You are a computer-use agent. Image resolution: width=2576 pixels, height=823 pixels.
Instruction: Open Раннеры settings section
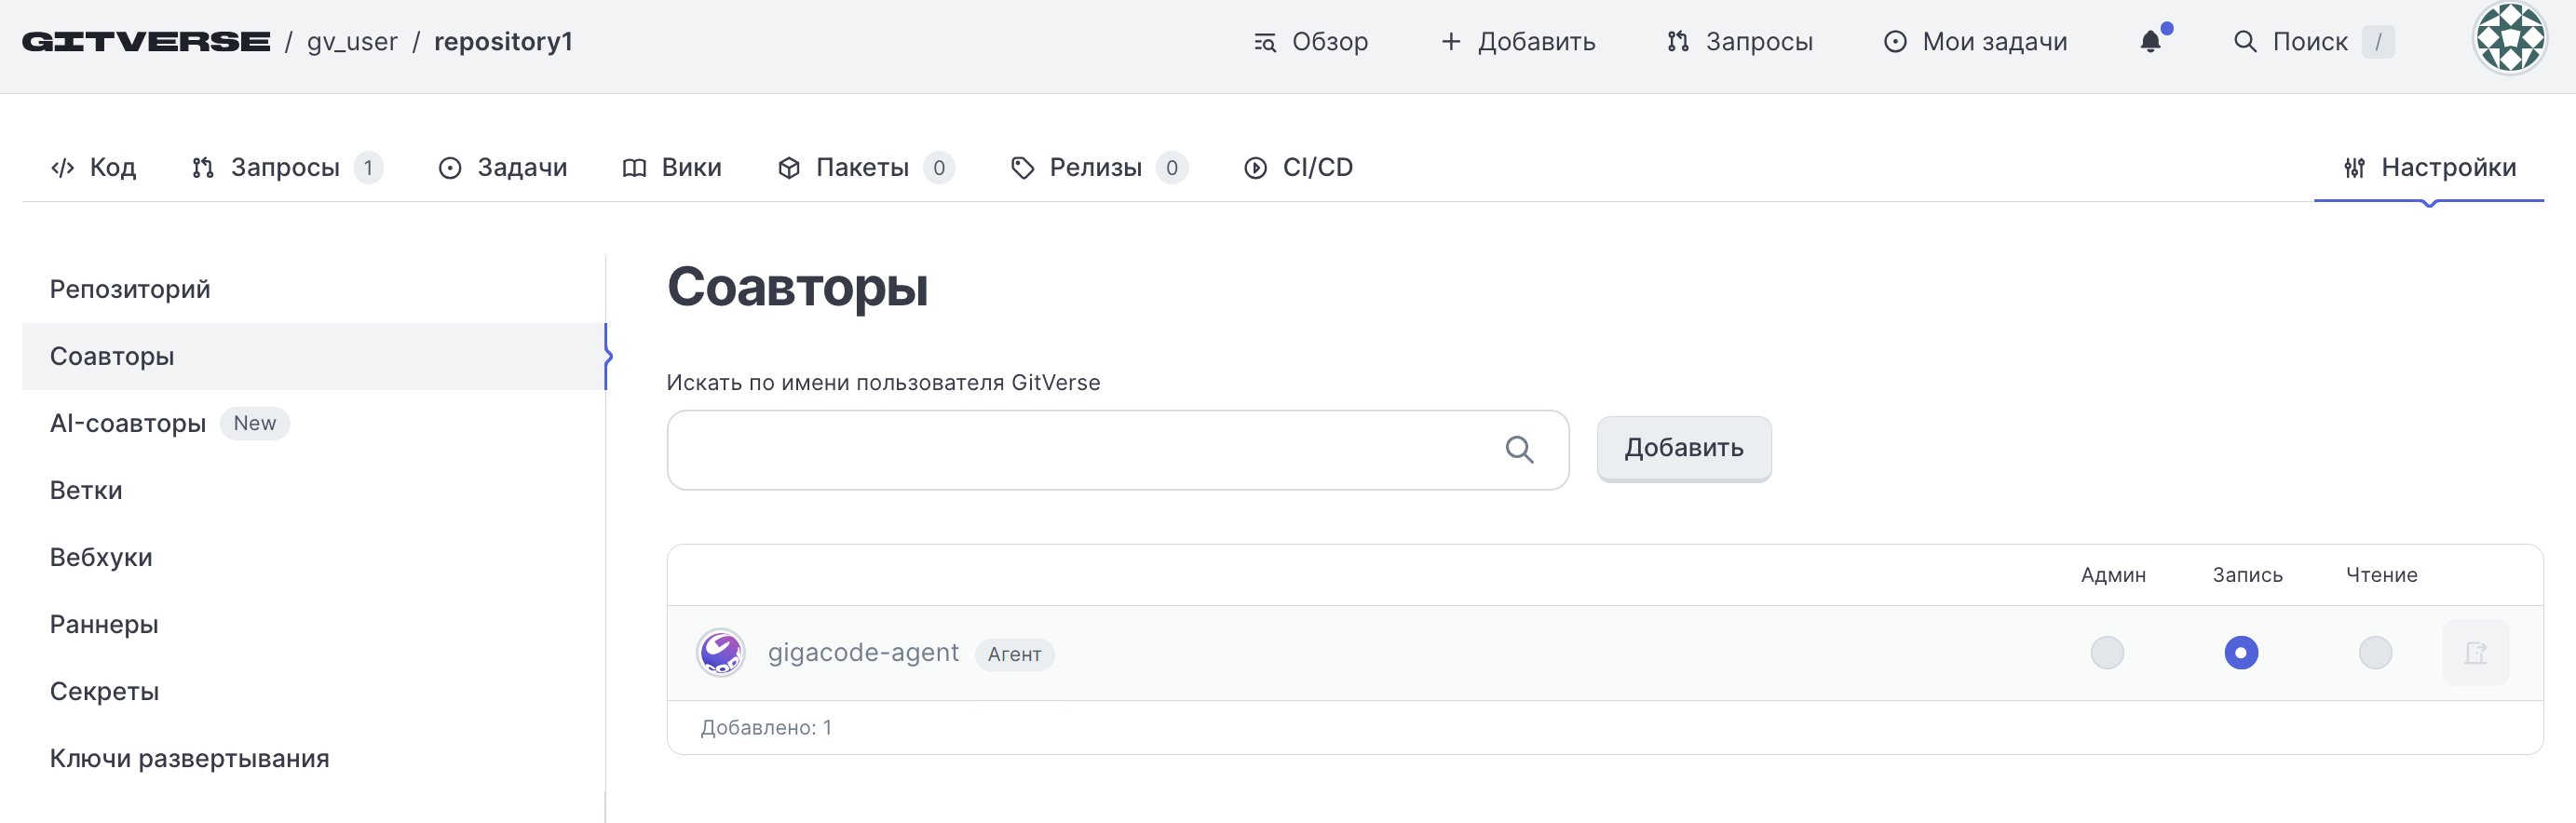tap(314, 624)
